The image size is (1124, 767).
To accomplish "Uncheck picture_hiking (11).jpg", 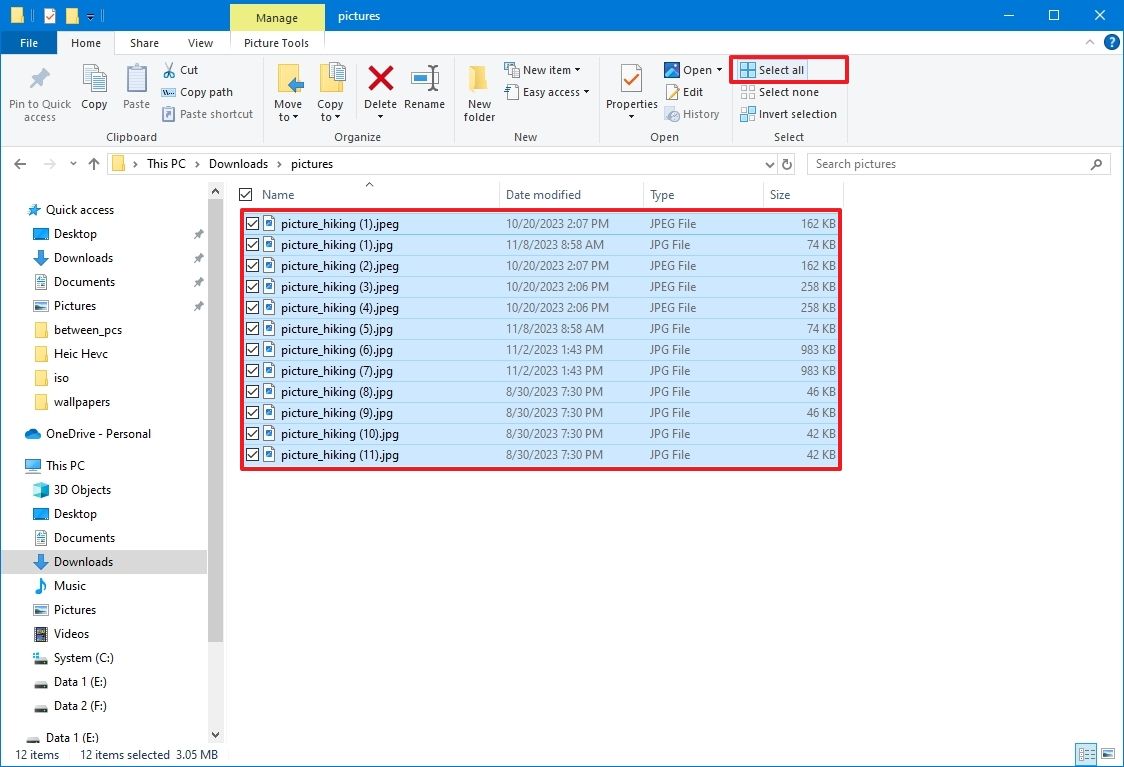I will (252, 454).
